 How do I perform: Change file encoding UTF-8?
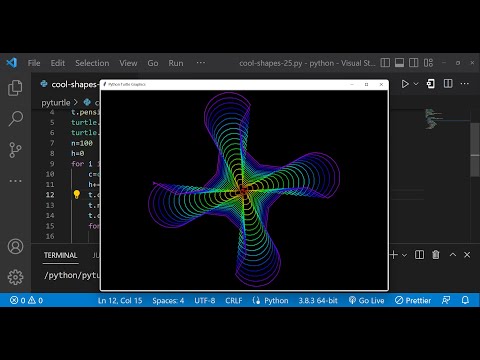click(205, 301)
